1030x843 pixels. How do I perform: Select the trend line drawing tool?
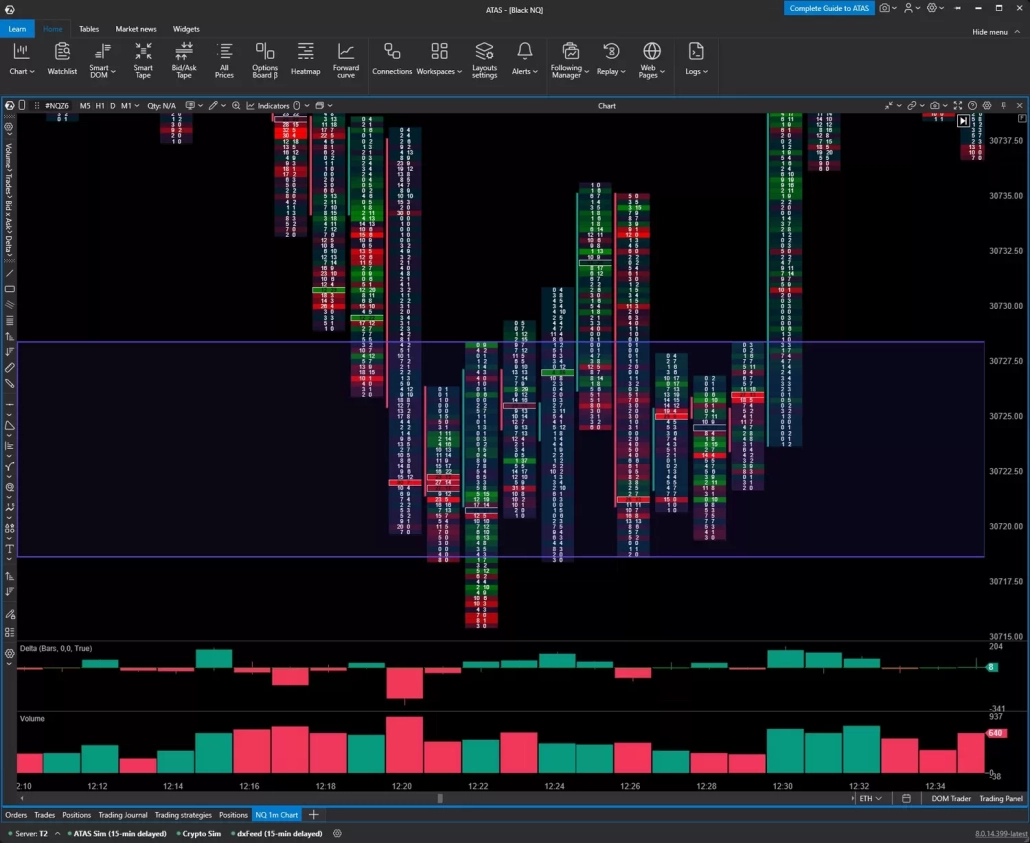point(9,273)
